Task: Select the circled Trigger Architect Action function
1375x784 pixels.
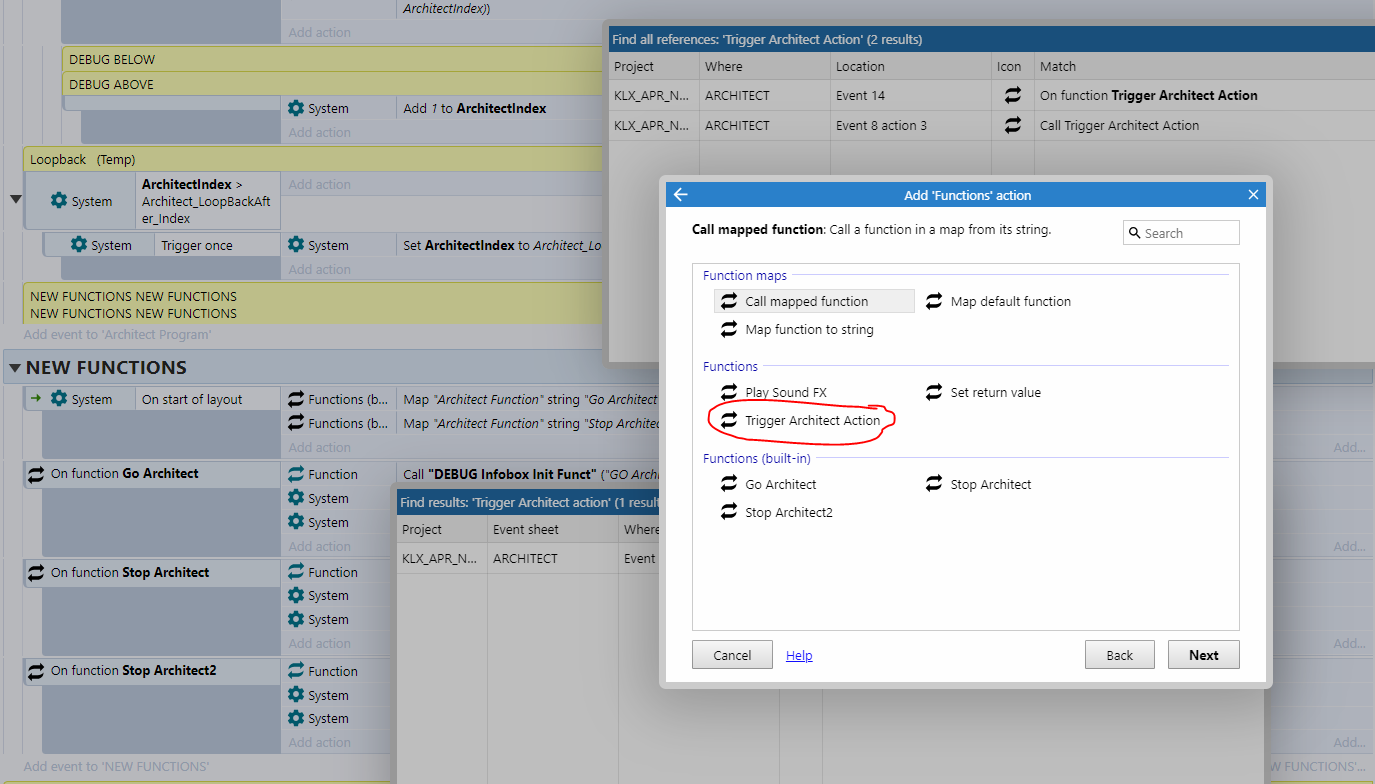Action: (x=805, y=420)
